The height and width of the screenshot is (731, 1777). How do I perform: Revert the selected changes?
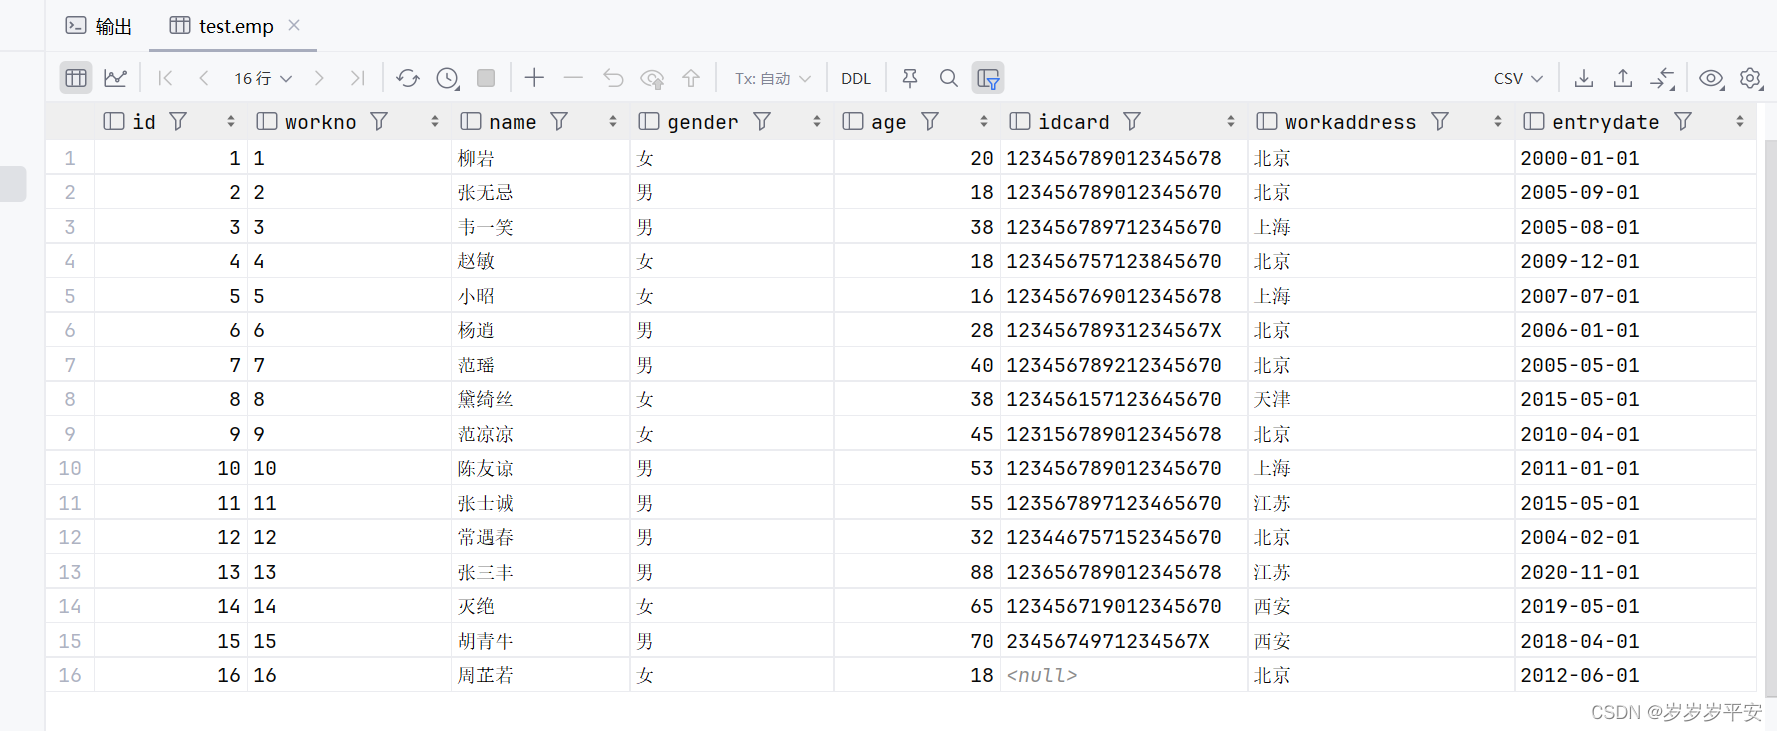[613, 78]
